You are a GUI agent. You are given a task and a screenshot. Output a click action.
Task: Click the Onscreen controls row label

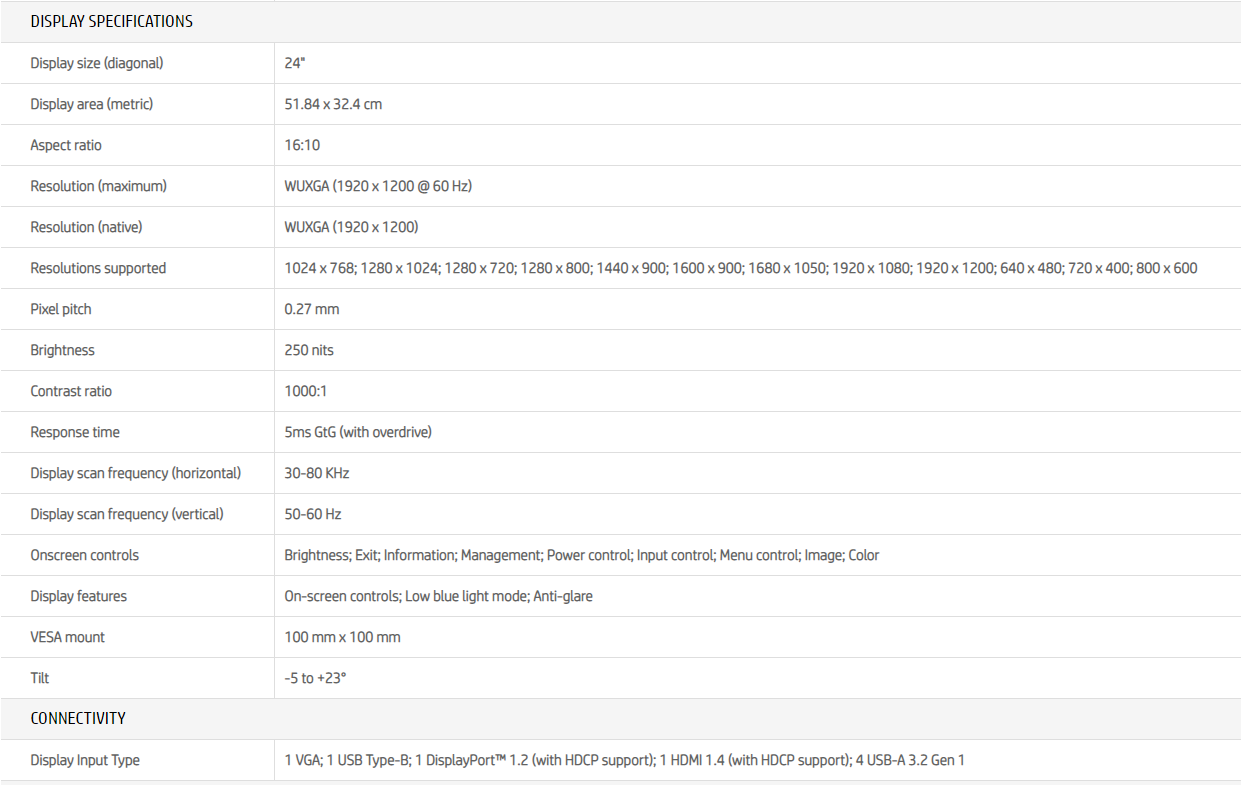coord(85,555)
